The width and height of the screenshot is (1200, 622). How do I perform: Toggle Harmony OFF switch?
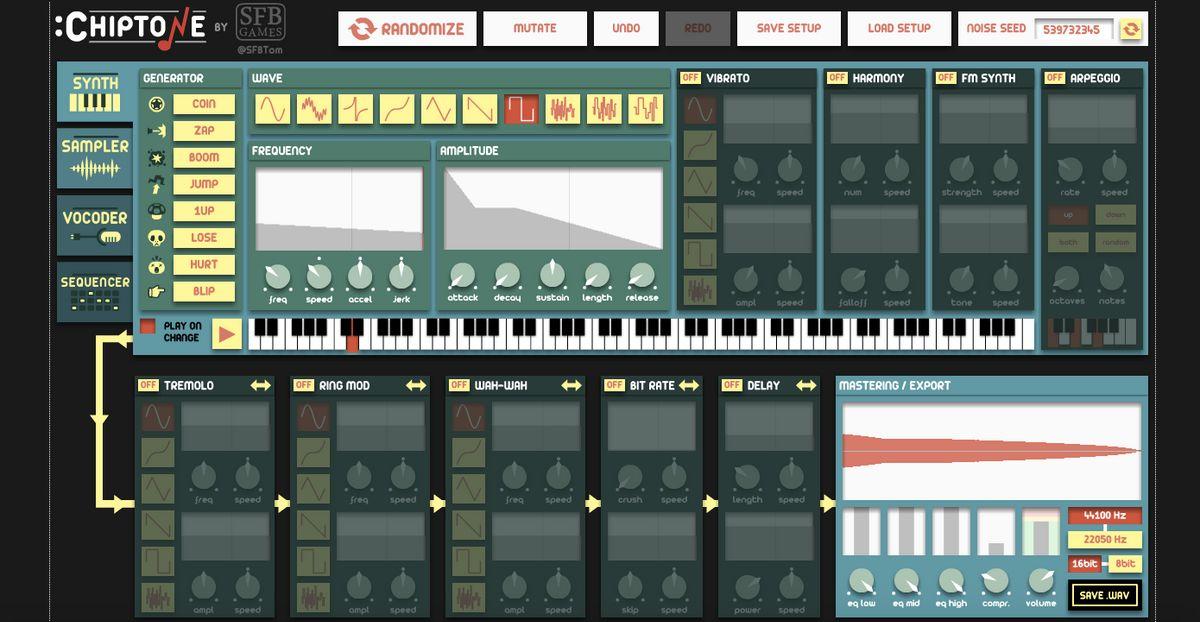[x=837, y=78]
